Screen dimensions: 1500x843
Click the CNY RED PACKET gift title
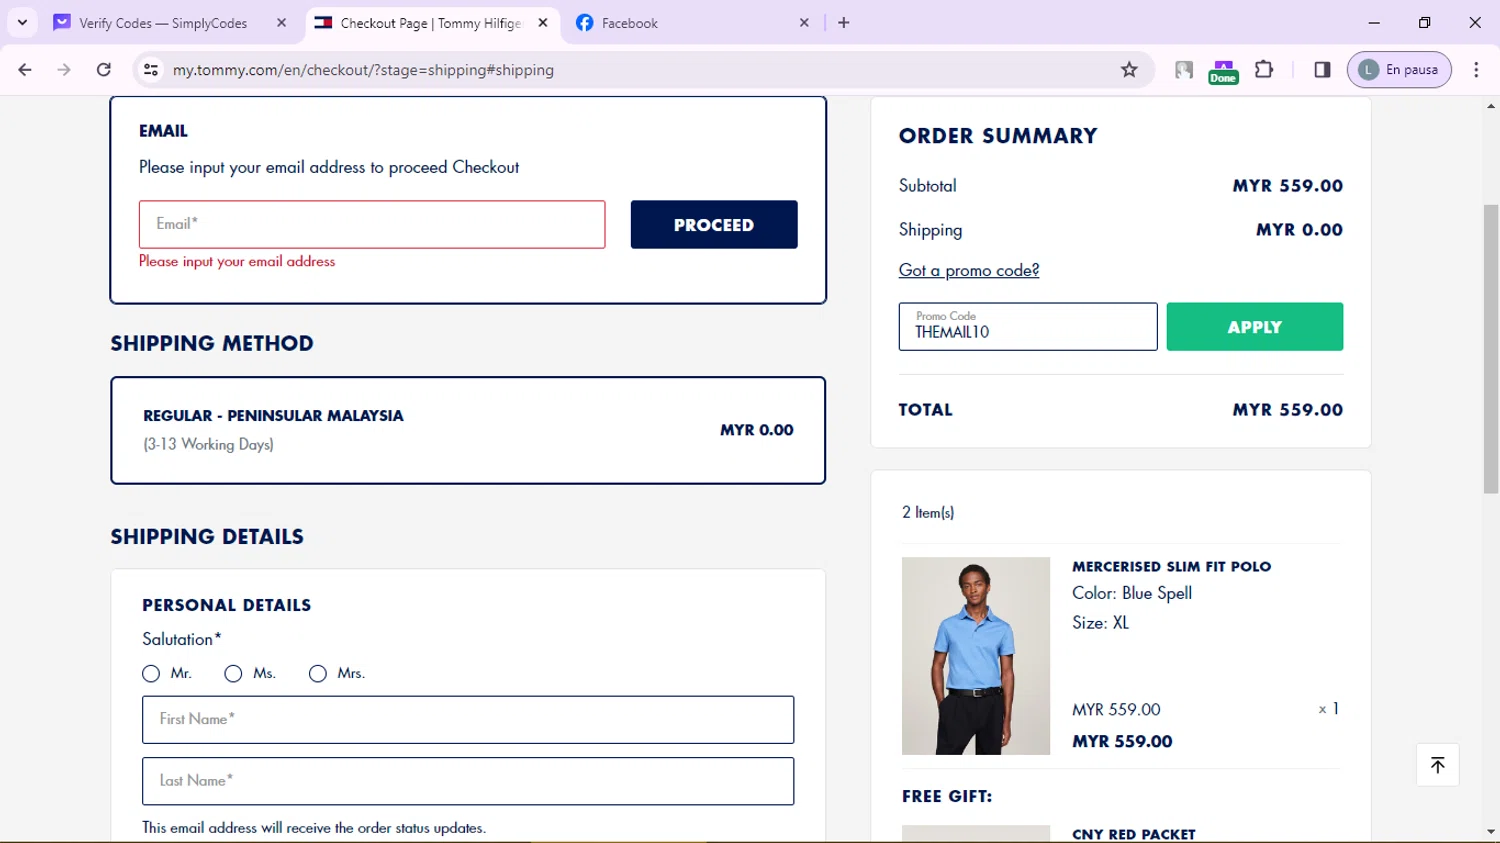1134,834
